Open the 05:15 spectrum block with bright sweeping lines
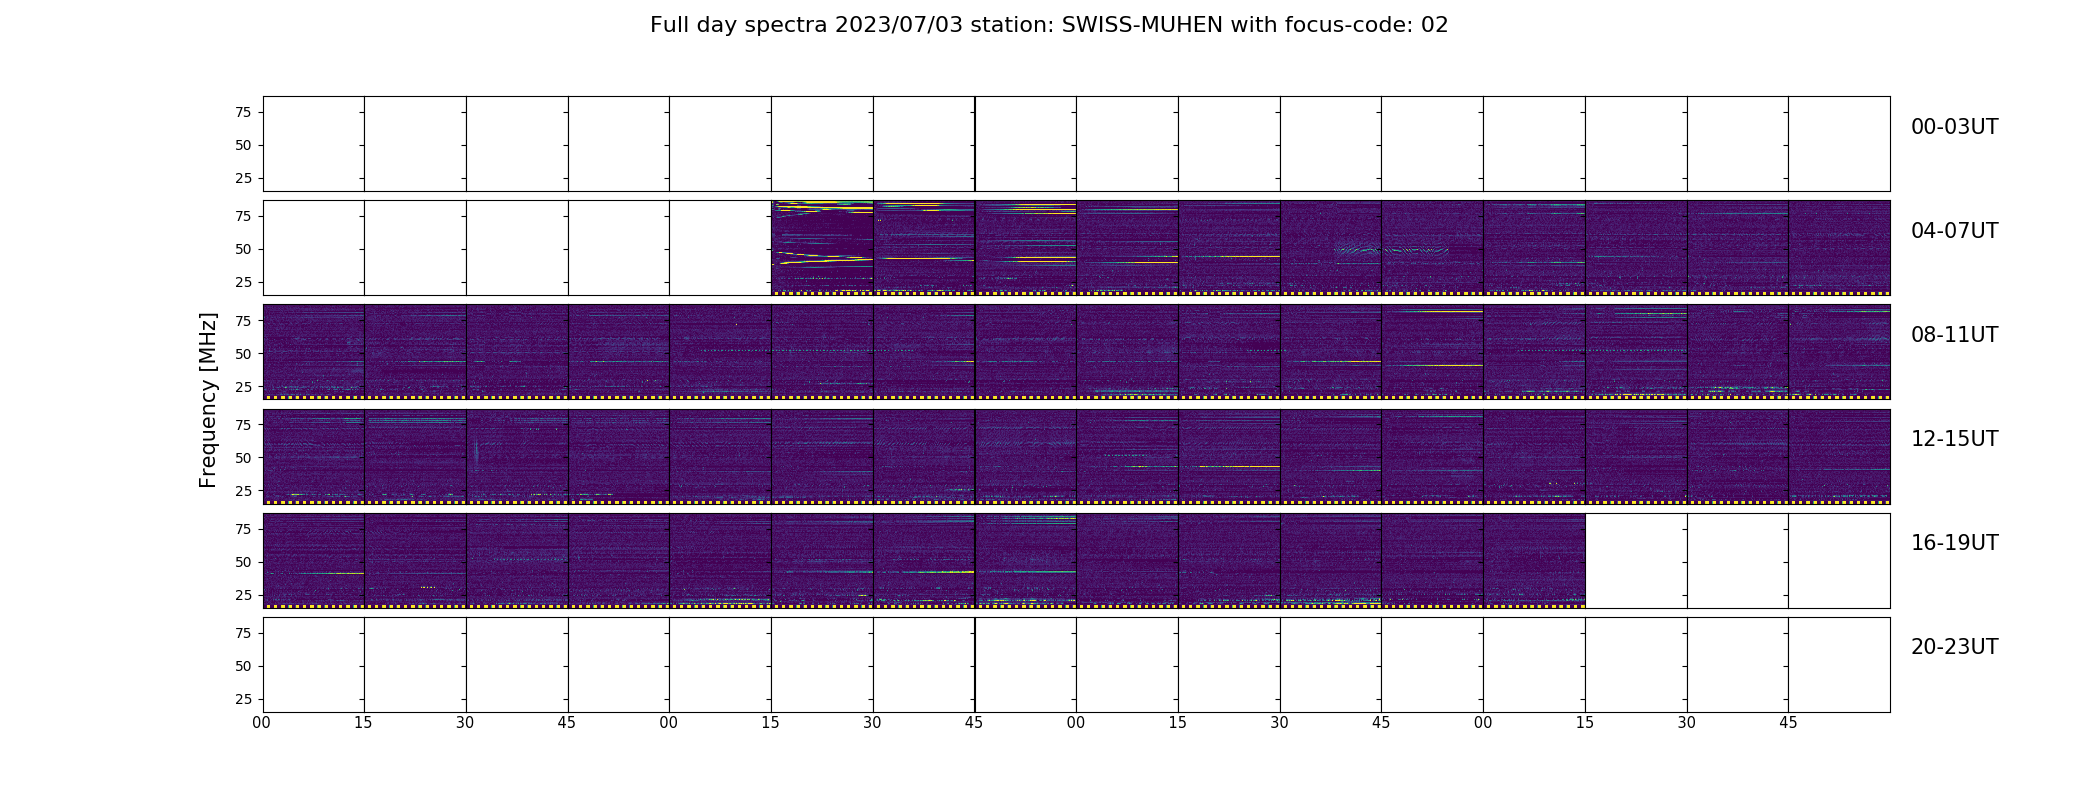The width and height of the screenshot is (2100, 800). coord(822,248)
